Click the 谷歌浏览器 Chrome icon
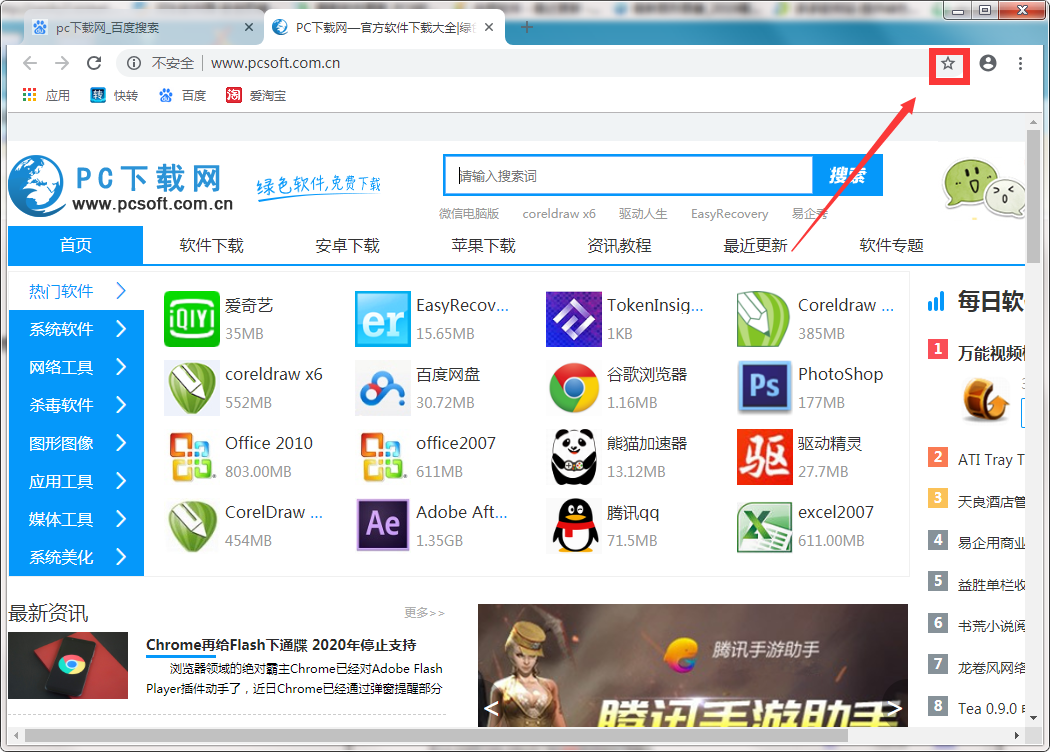This screenshot has width=1050, height=752. coord(573,388)
